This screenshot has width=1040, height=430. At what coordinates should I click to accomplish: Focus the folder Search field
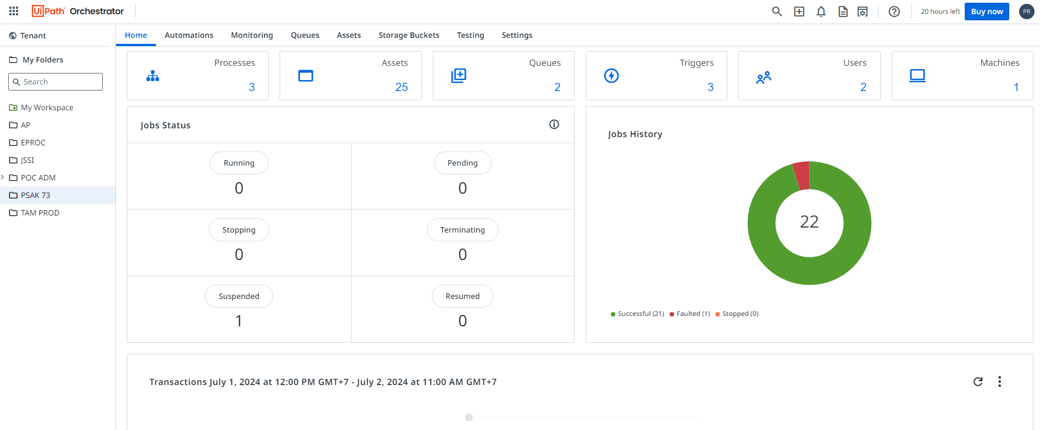55,82
